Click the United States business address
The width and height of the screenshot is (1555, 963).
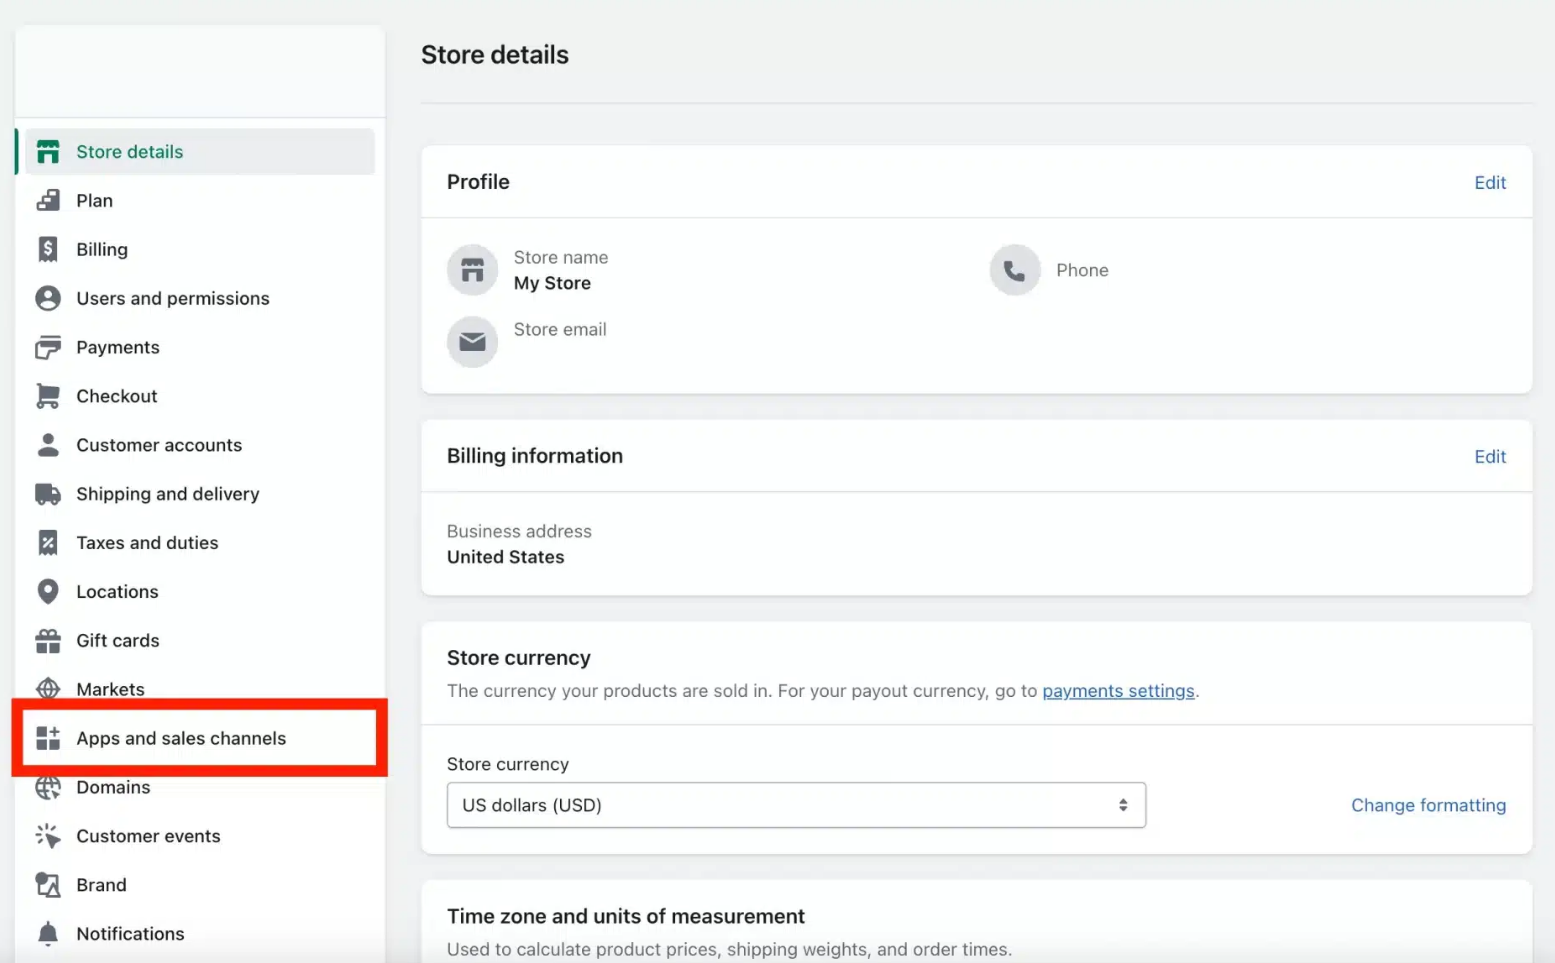tap(505, 557)
